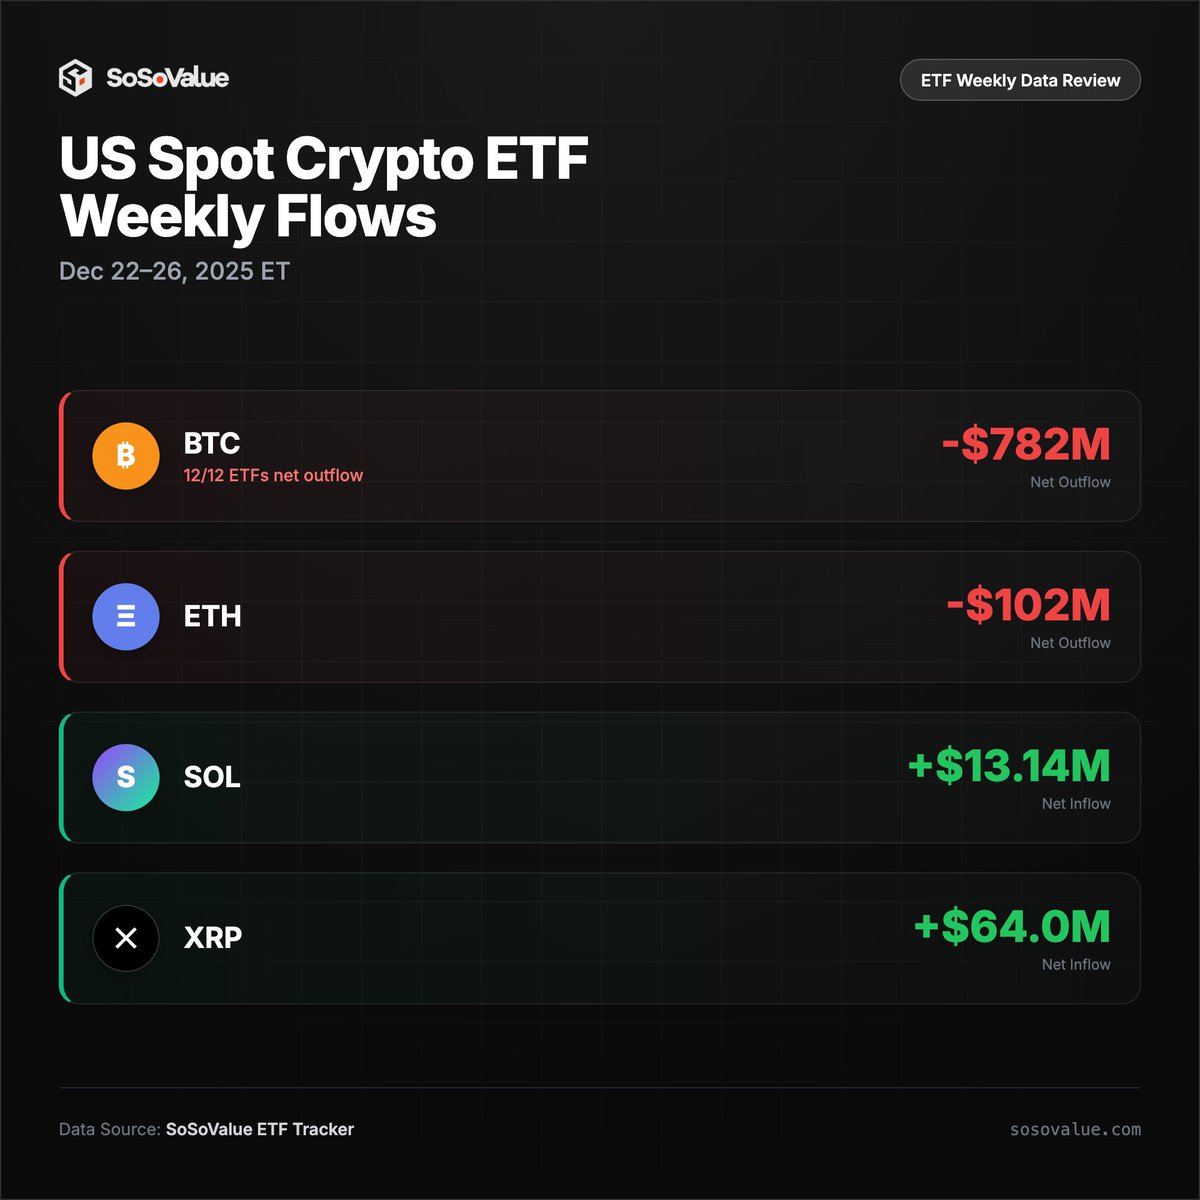1200x1200 pixels.
Task: Open the sosovalue.com link
Action: coord(1075,1129)
